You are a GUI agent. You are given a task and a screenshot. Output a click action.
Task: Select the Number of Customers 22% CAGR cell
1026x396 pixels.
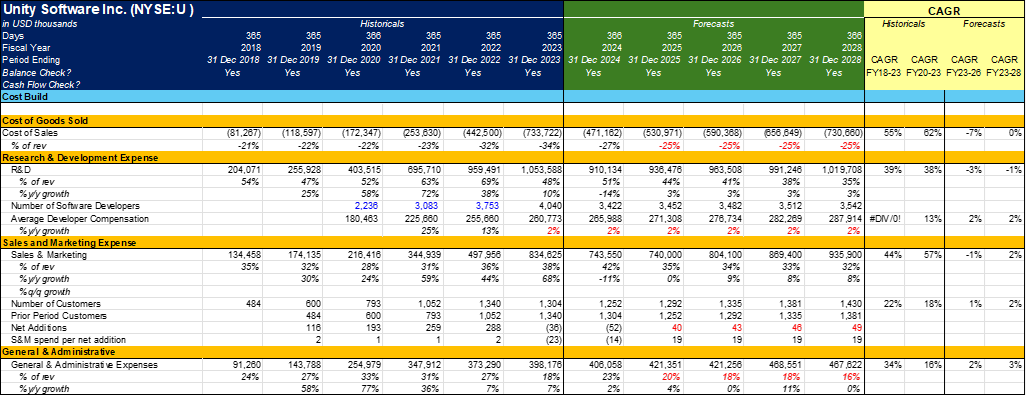point(894,303)
